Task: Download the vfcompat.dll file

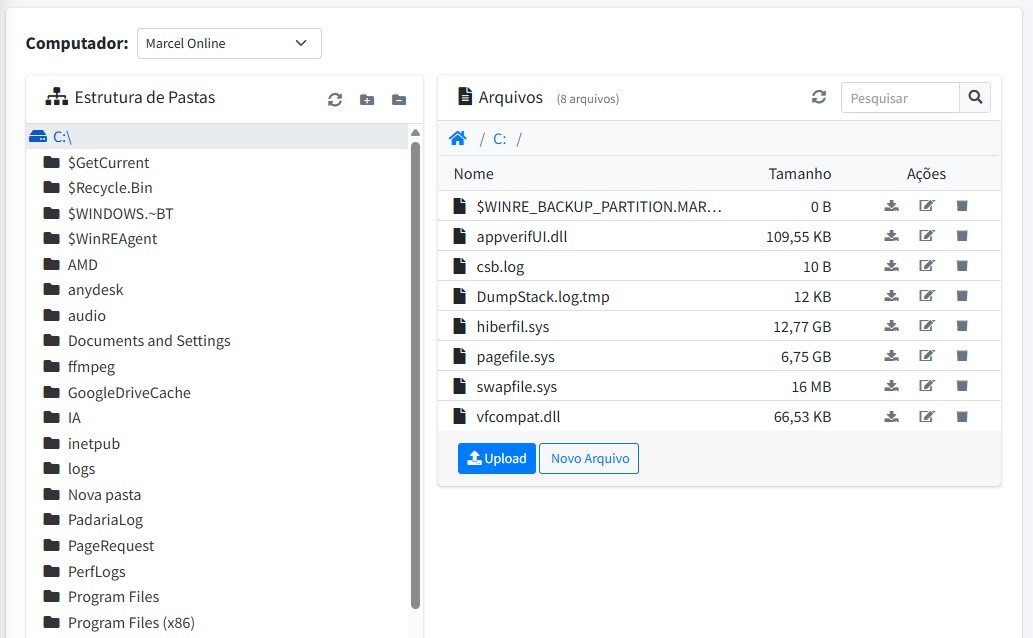Action: (x=891, y=416)
